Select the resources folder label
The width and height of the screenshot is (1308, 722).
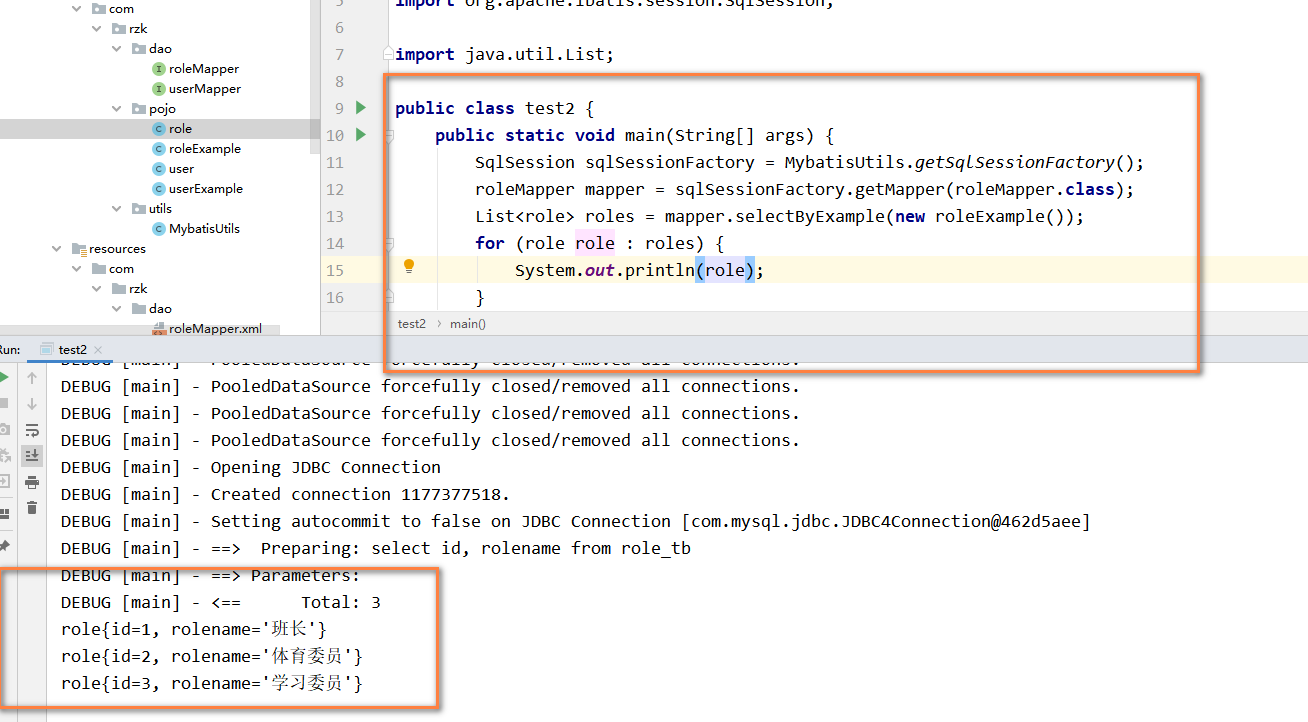click(117, 249)
